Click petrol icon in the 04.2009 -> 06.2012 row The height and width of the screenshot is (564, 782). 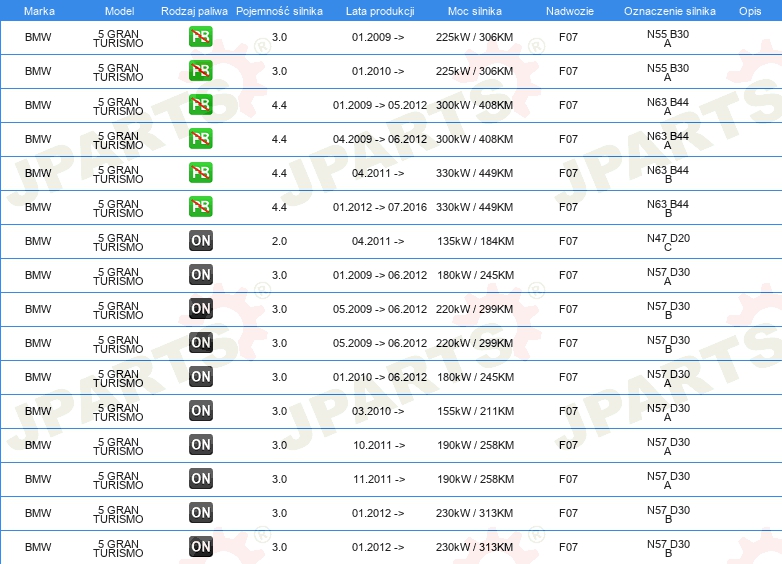coord(200,139)
